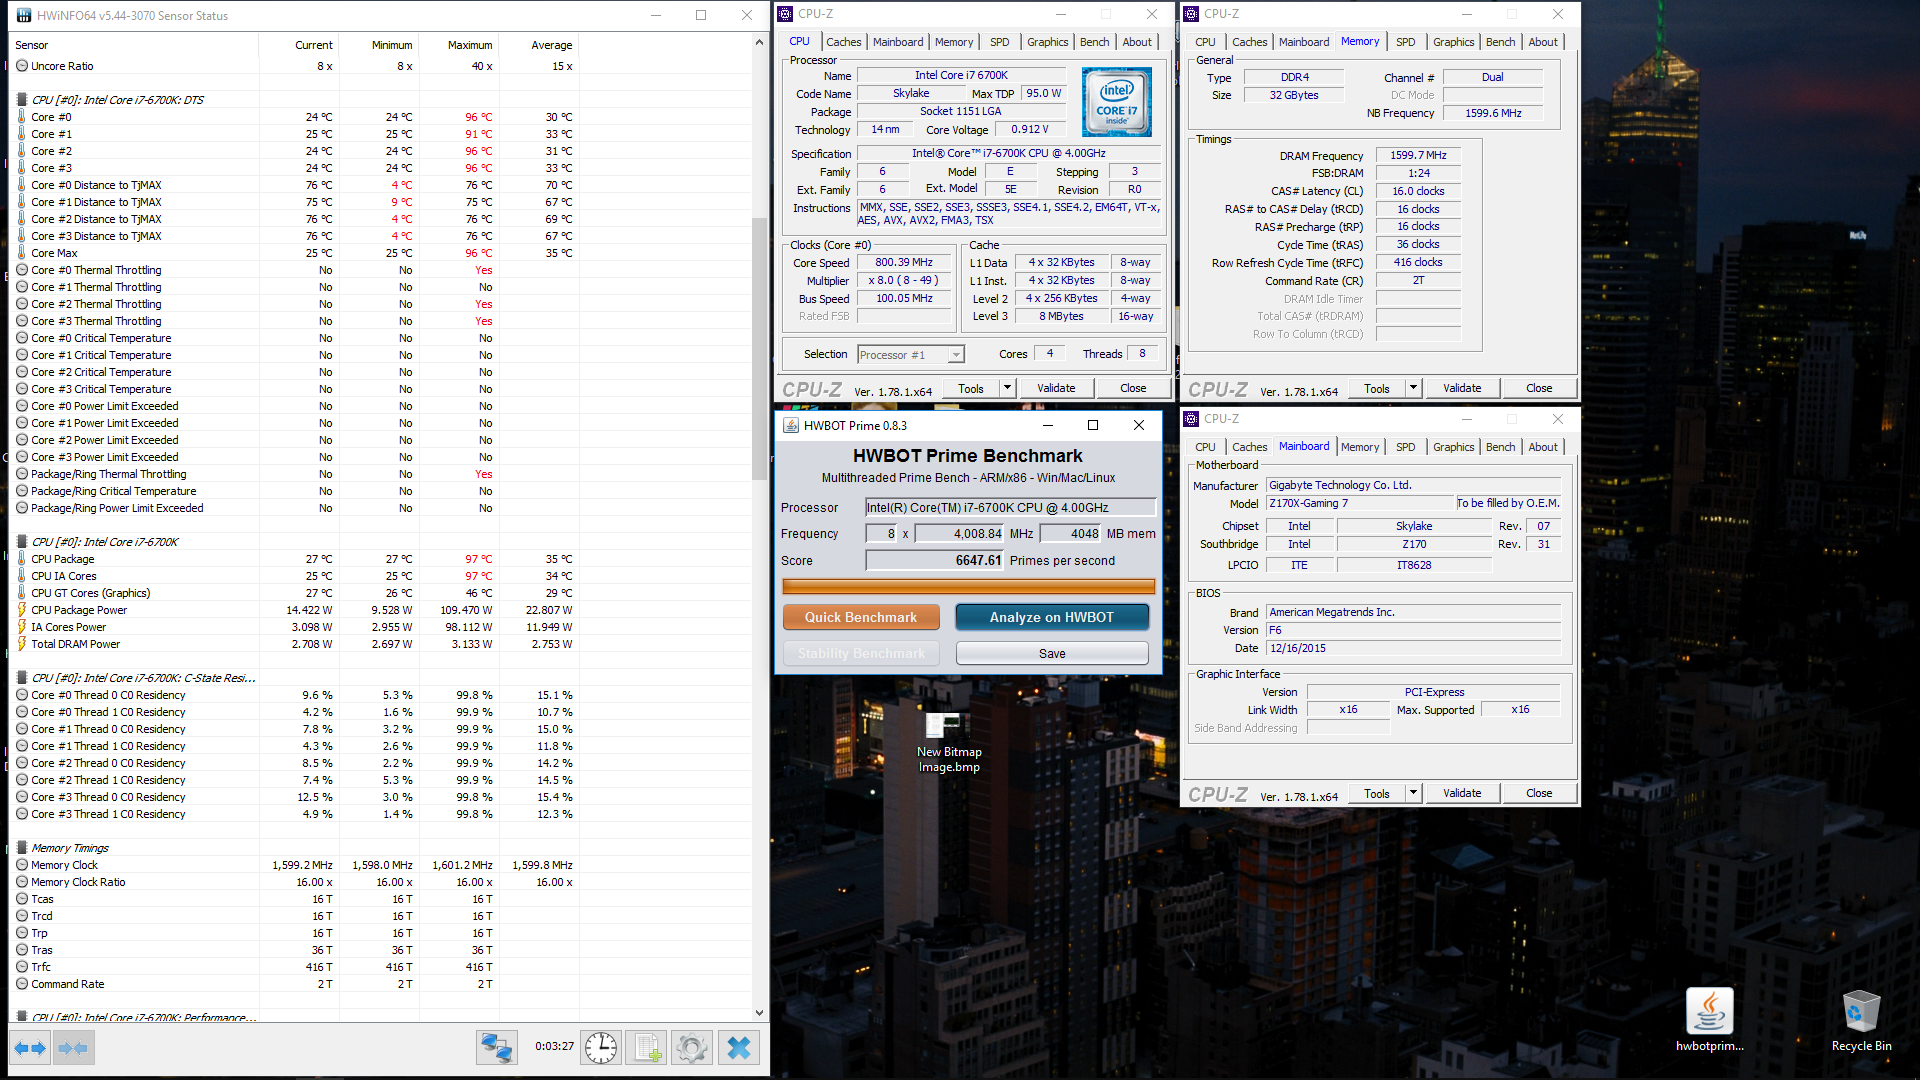
Task: Click IA Cores Power lightning sensor icon
Action: [22, 627]
